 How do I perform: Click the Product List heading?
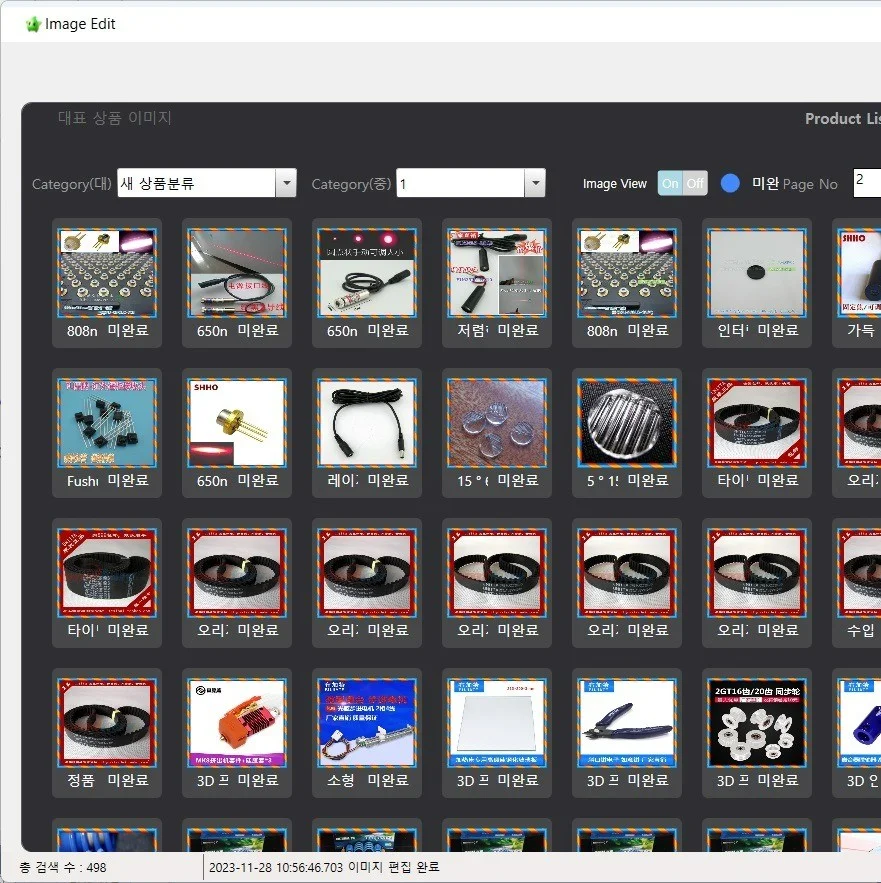click(x=843, y=119)
